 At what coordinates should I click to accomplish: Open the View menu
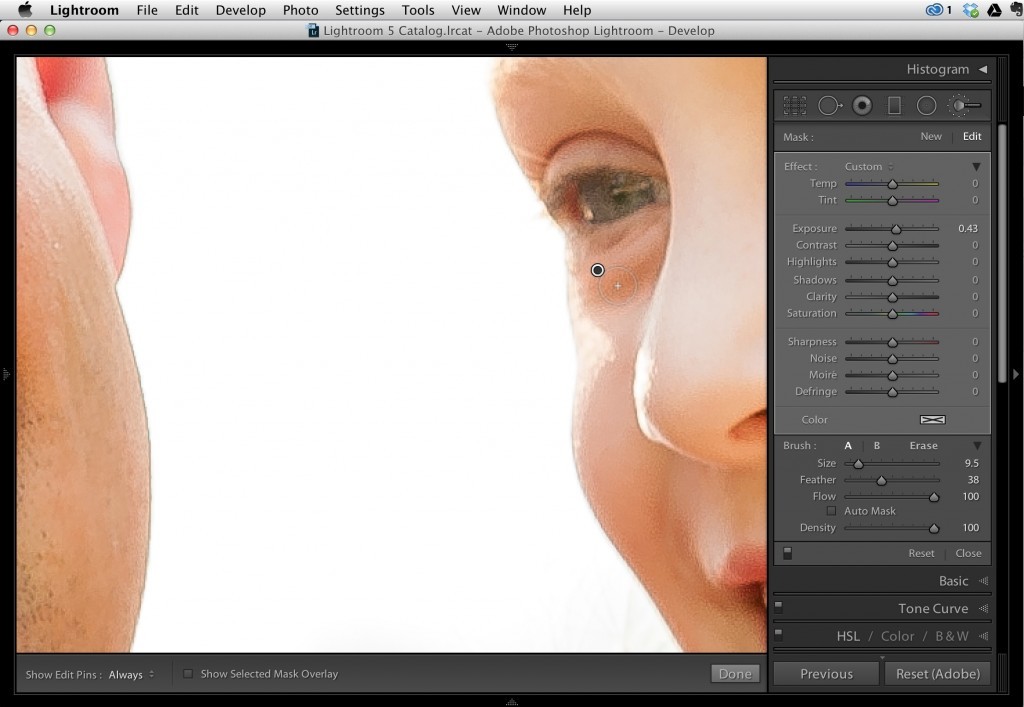pos(466,10)
